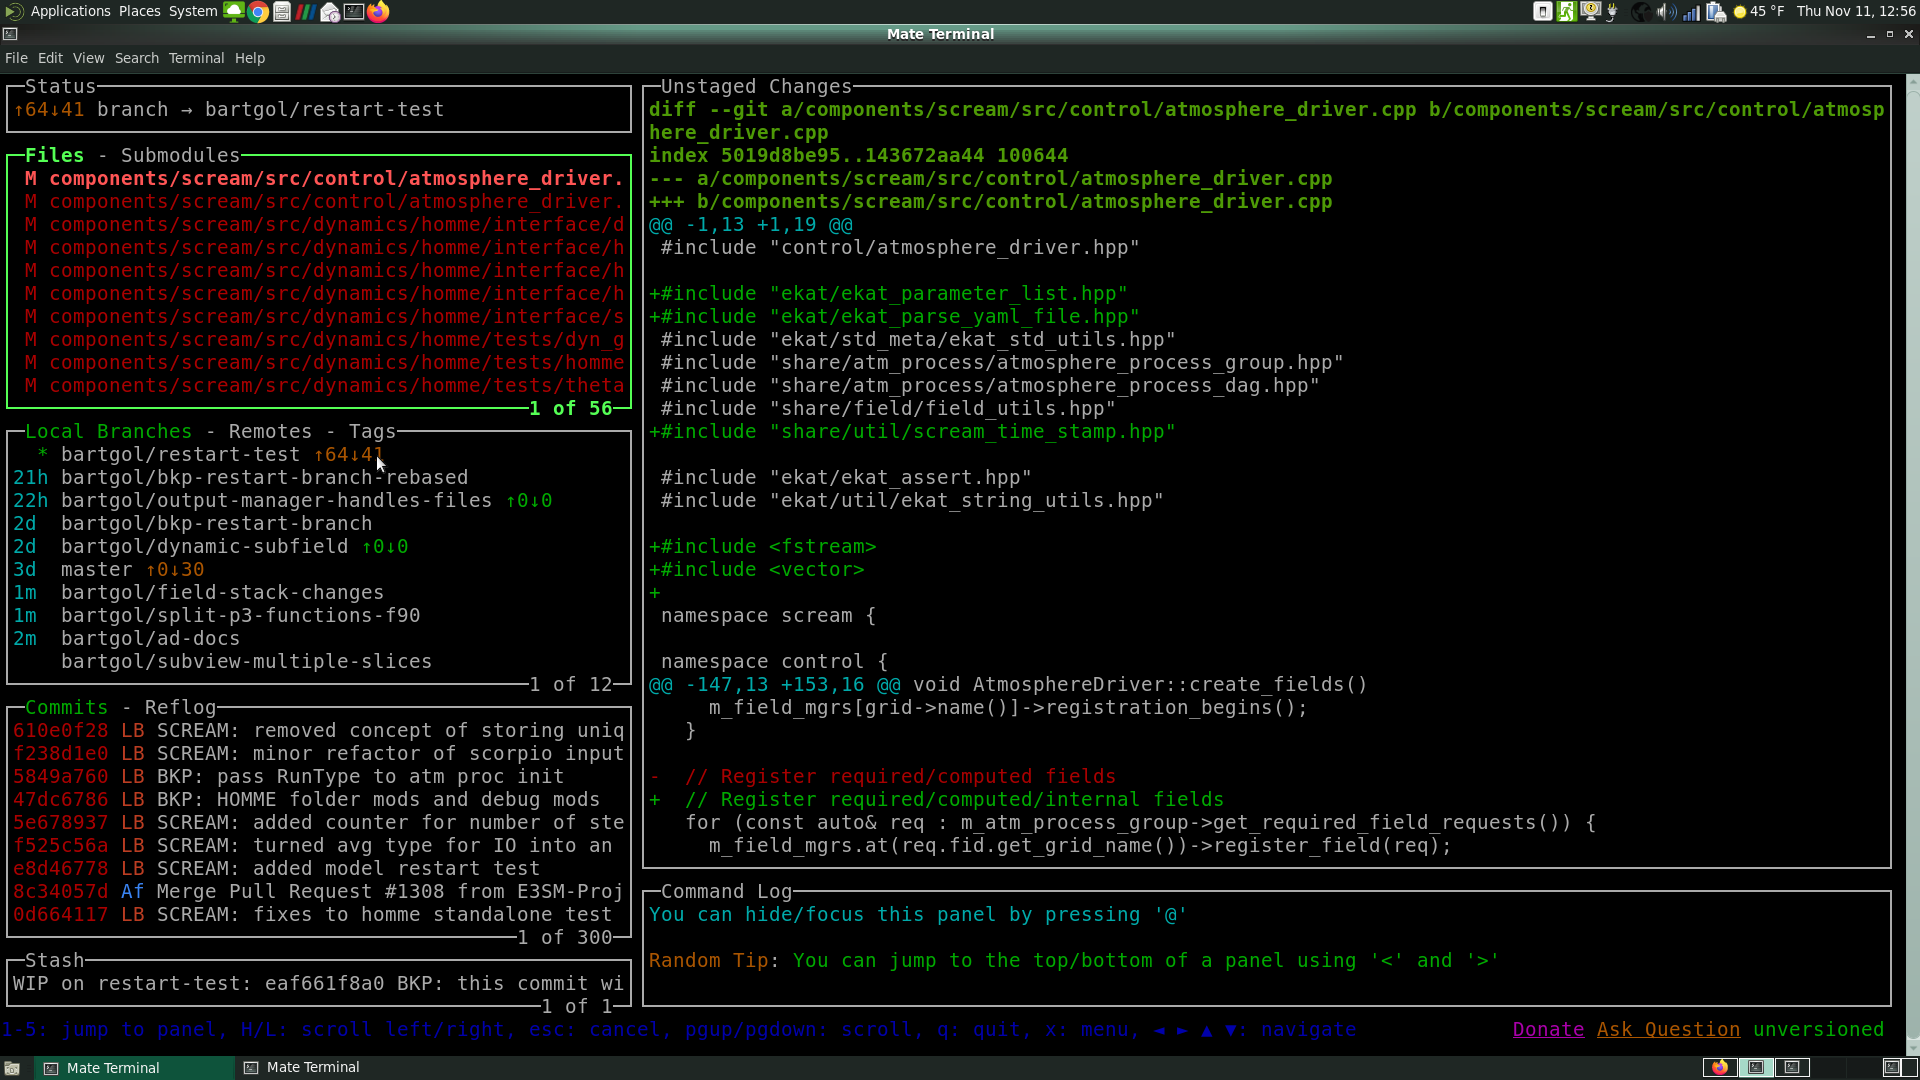1920x1080 pixels.
Task: Click the power plug tray icon
Action: tap(1613, 12)
